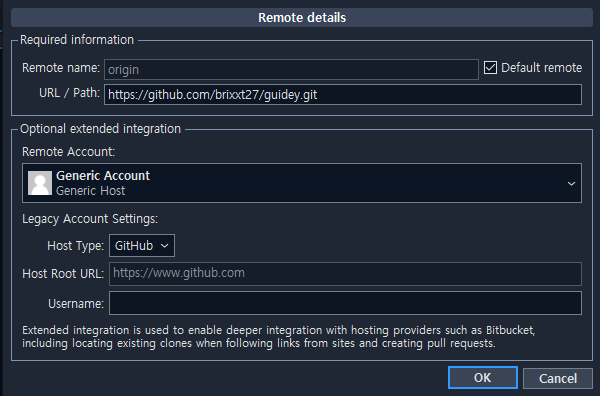Focus the Username input field
The width and height of the screenshot is (600, 396).
tap(345, 303)
